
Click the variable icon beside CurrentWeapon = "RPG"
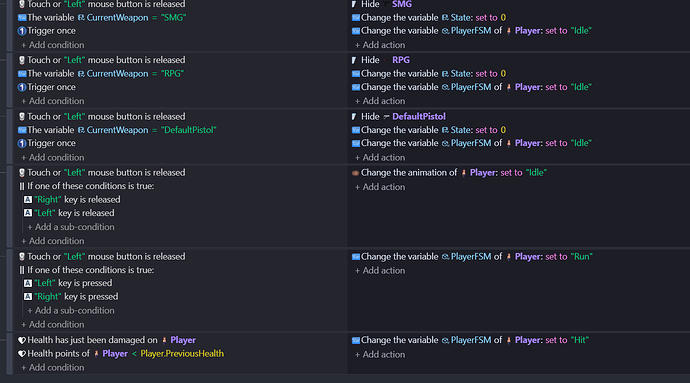[x=22, y=74]
